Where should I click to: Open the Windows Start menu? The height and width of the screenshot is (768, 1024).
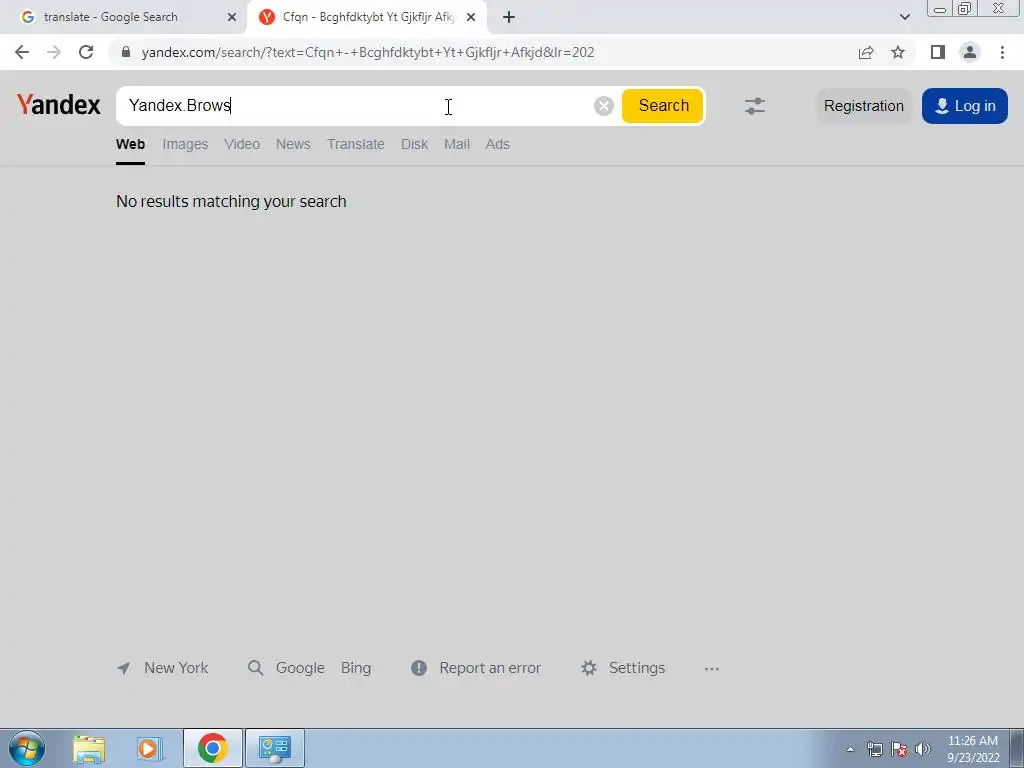coord(27,748)
